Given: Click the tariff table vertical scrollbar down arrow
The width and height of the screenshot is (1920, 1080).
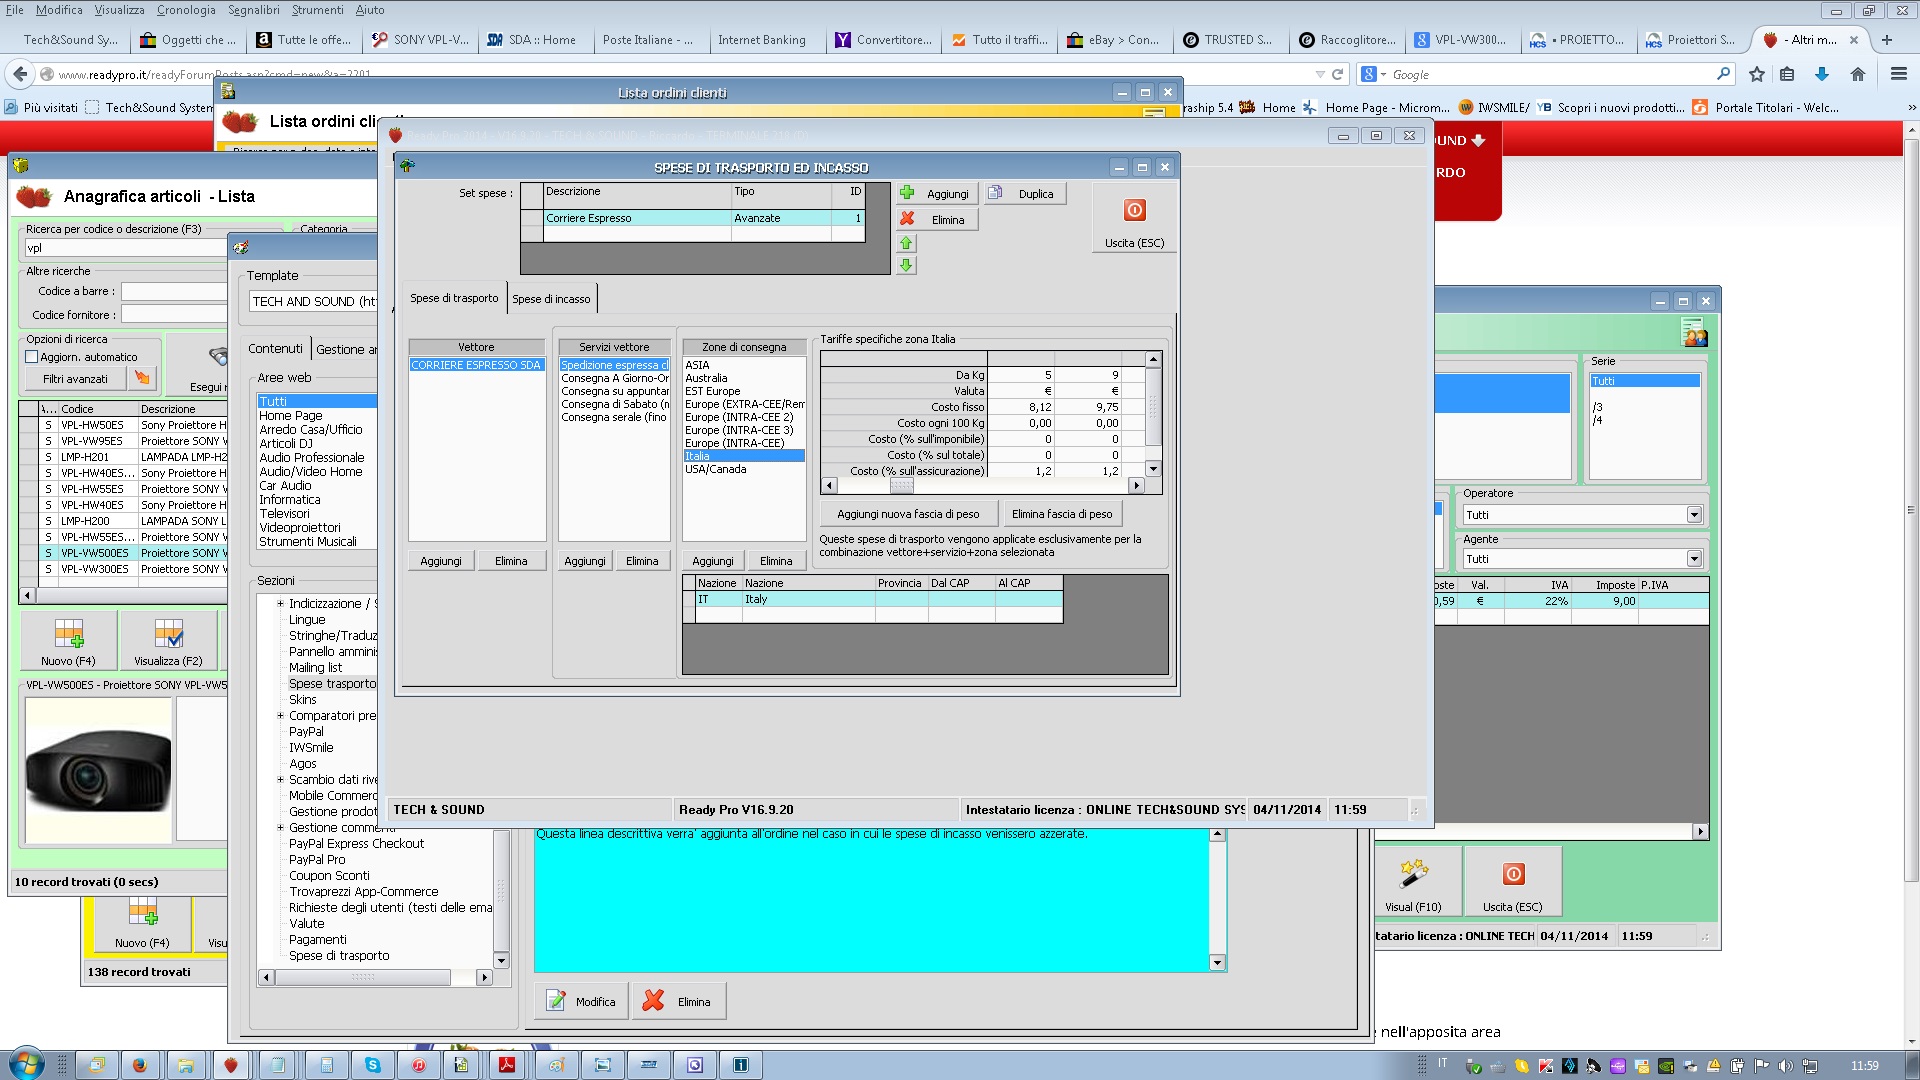Looking at the screenshot, I should click(x=1153, y=469).
